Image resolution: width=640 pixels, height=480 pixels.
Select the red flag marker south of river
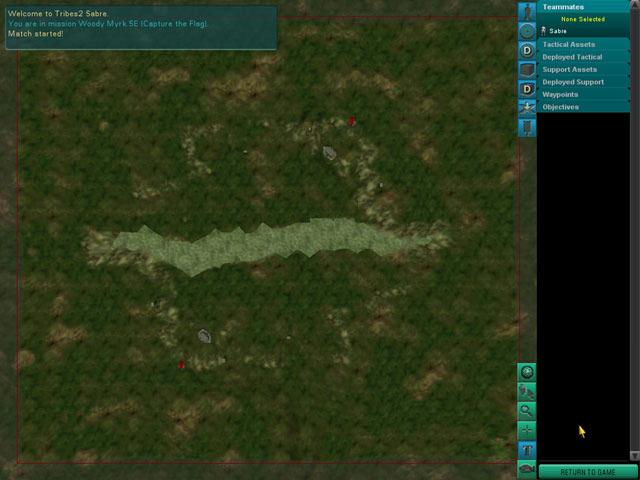click(182, 364)
